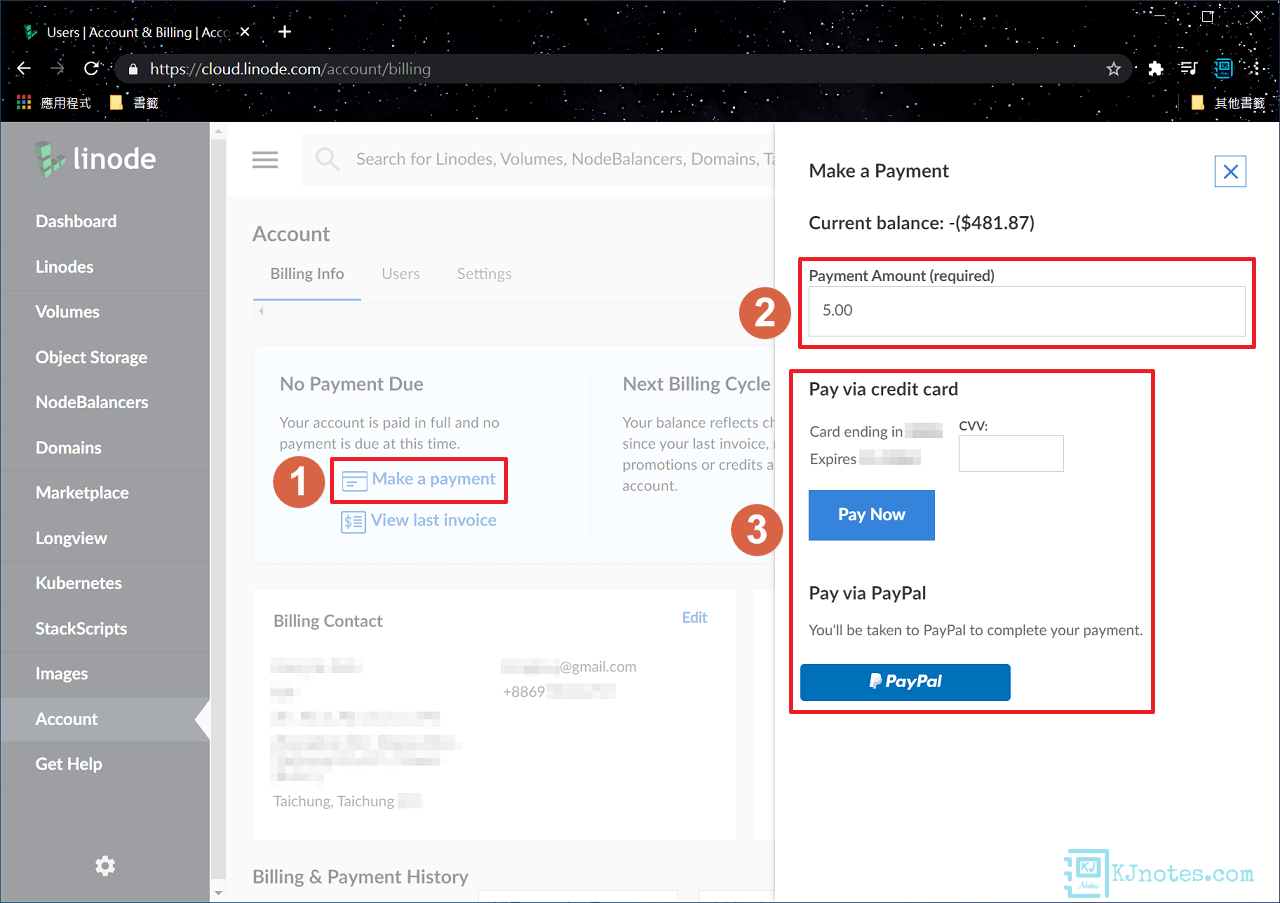
Task: Click the browser back arrow
Action: pyautogui.click(x=24, y=69)
